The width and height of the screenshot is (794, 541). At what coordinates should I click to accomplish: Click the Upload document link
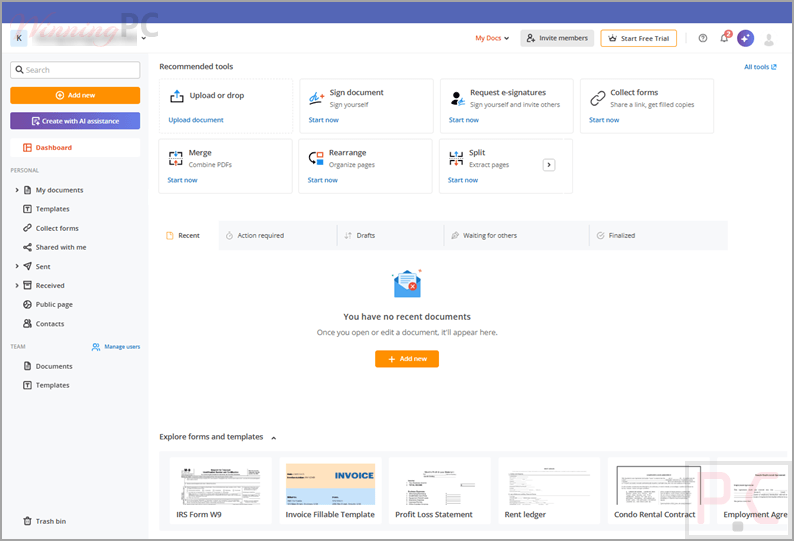(x=196, y=120)
